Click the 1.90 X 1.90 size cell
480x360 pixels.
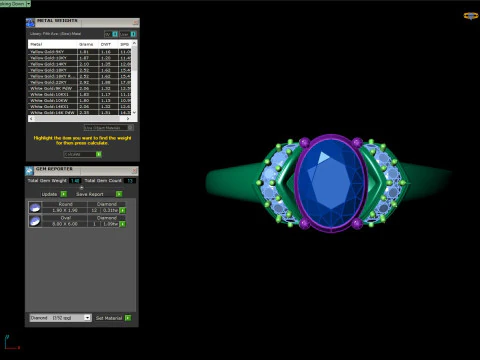pos(65,210)
